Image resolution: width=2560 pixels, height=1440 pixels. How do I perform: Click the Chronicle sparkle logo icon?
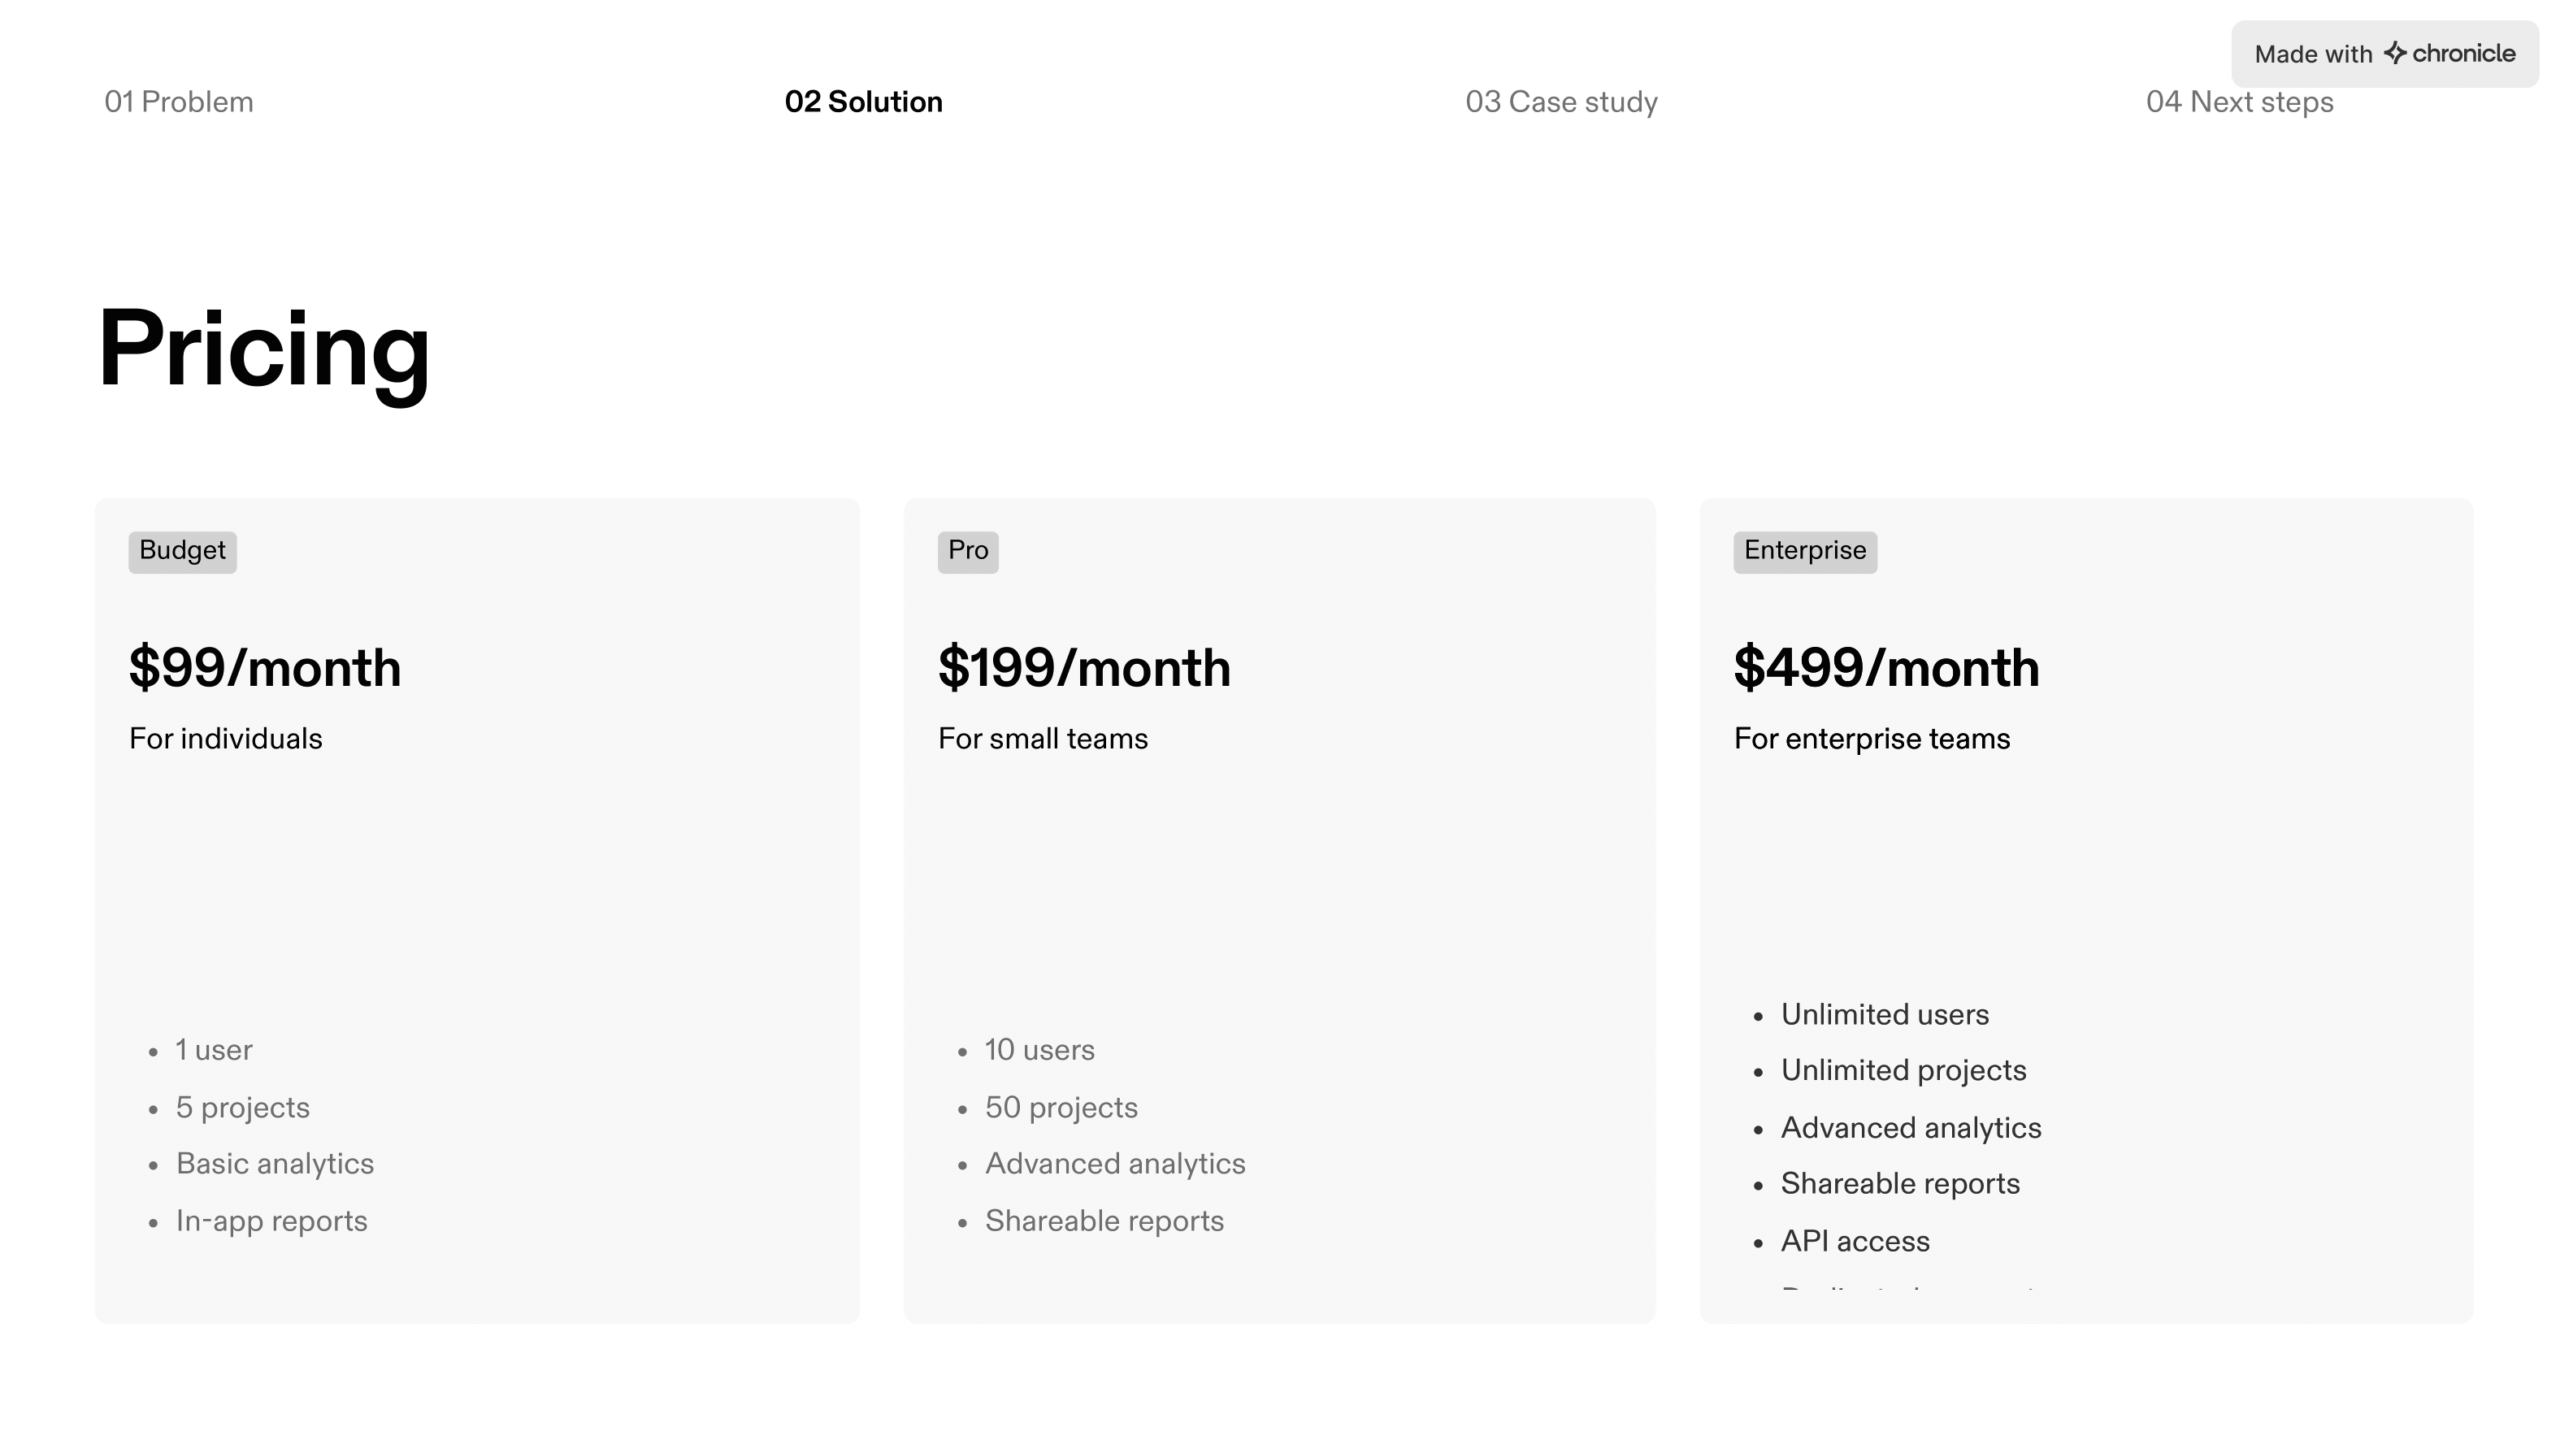point(2394,53)
